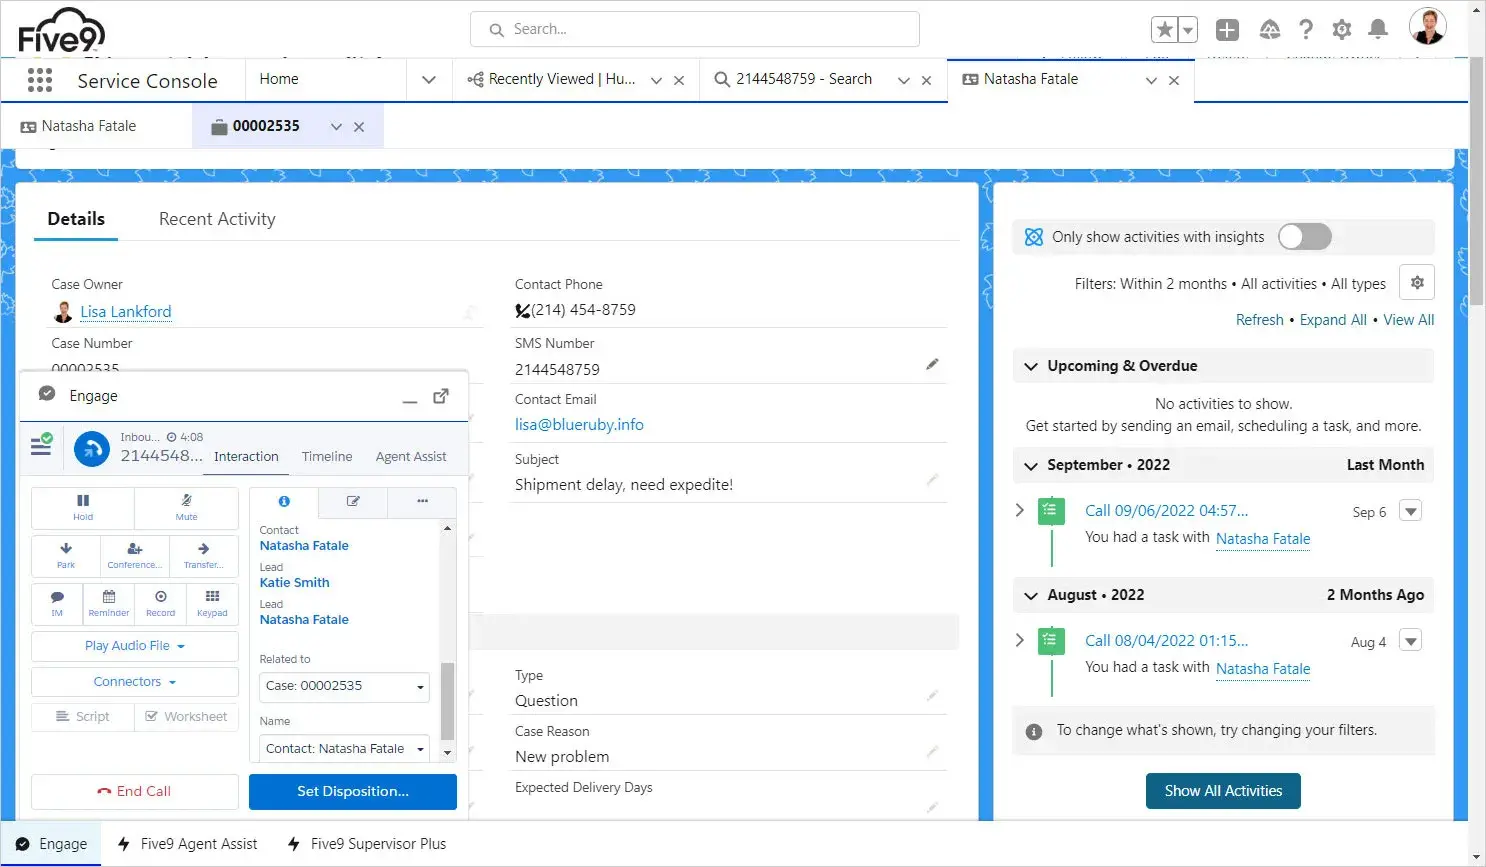Set a Reminder for this call
The height and width of the screenshot is (867, 1486).
108,604
